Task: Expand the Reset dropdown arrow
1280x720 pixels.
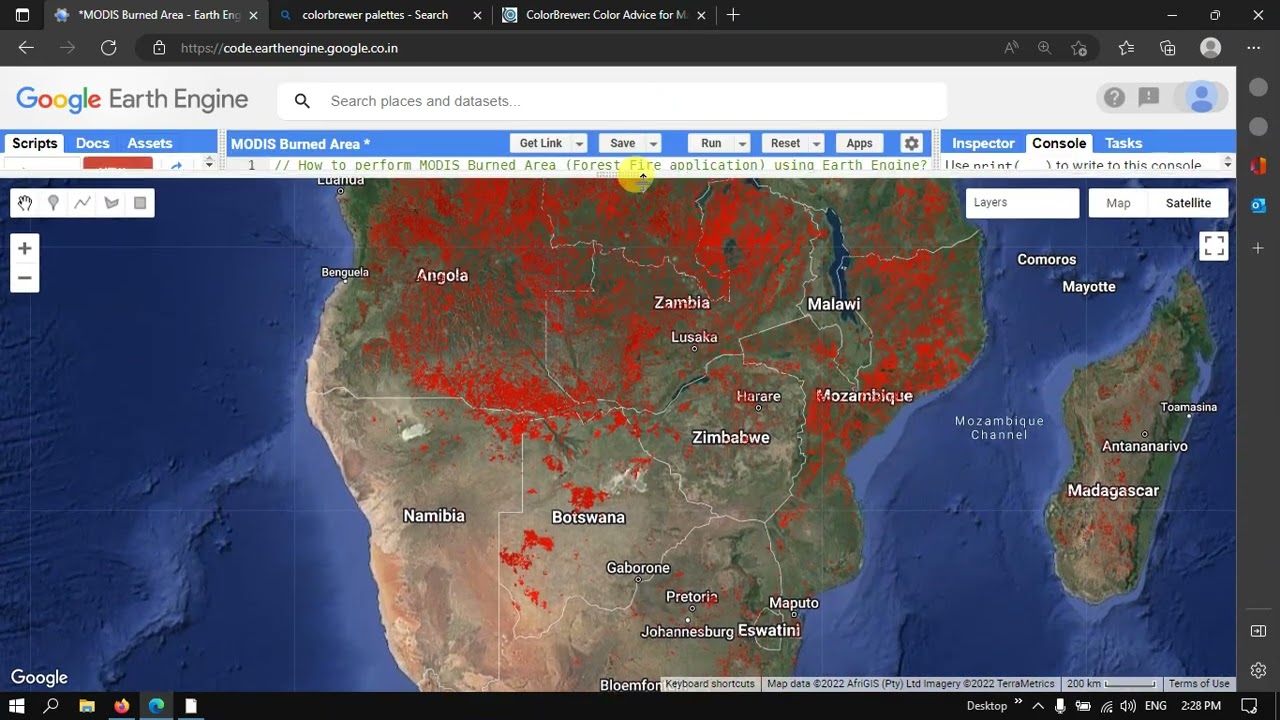Action: click(x=817, y=143)
